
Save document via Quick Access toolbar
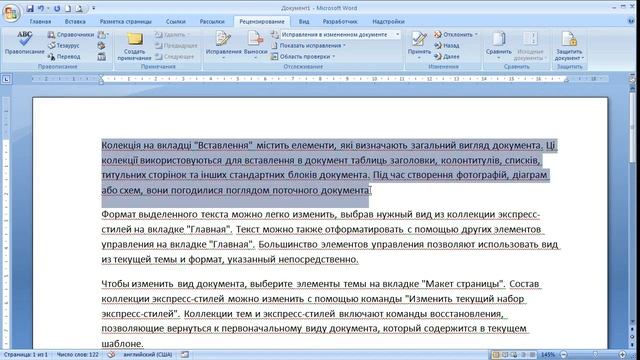[30, 8]
